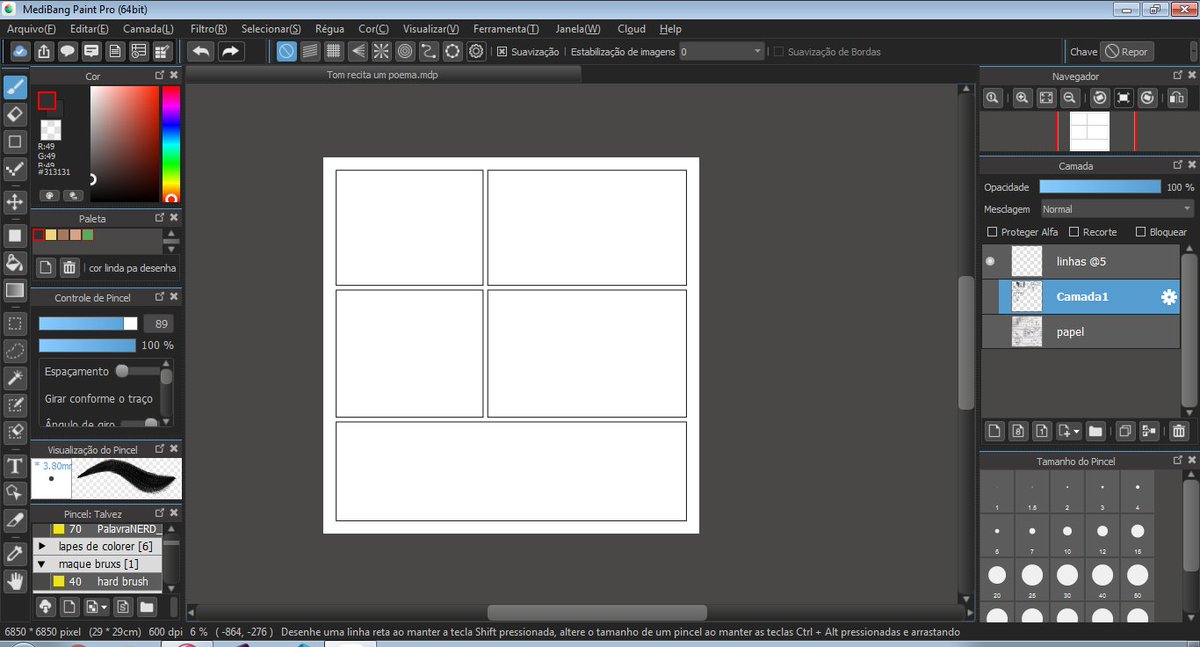This screenshot has height=647, width=1200.
Task: Toggle the Suavização checkbox
Action: (502, 51)
